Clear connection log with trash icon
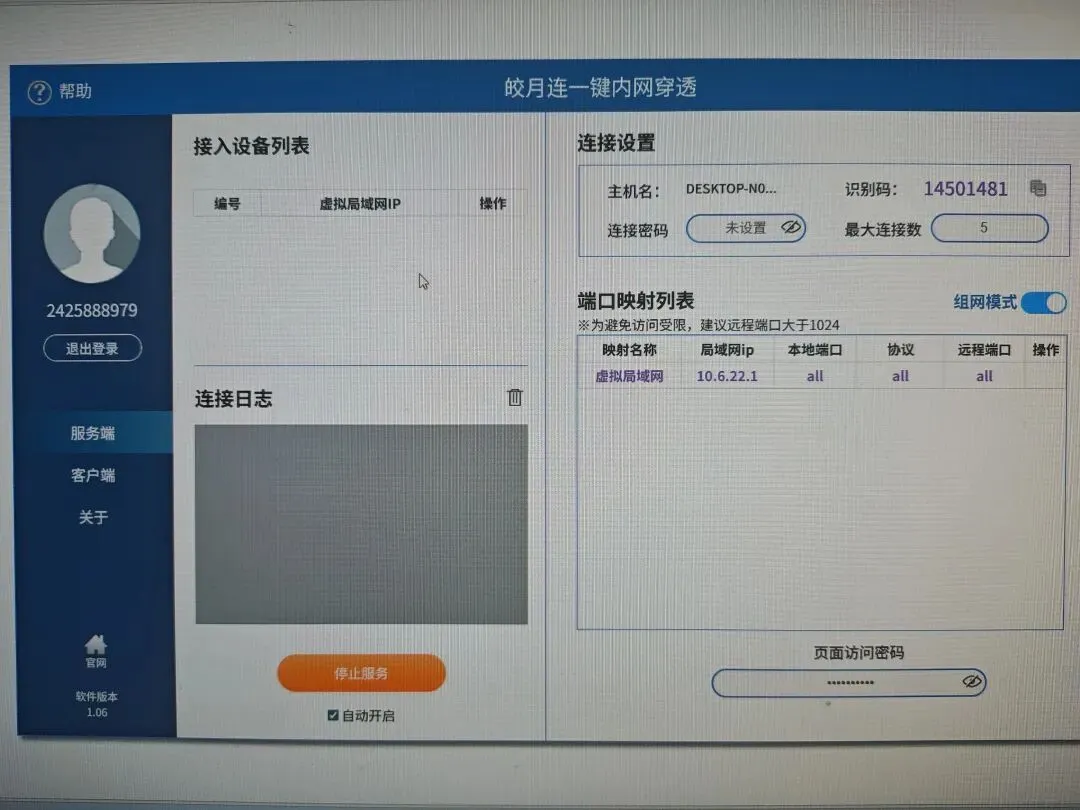This screenshot has width=1080, height=810. [515, 397]
